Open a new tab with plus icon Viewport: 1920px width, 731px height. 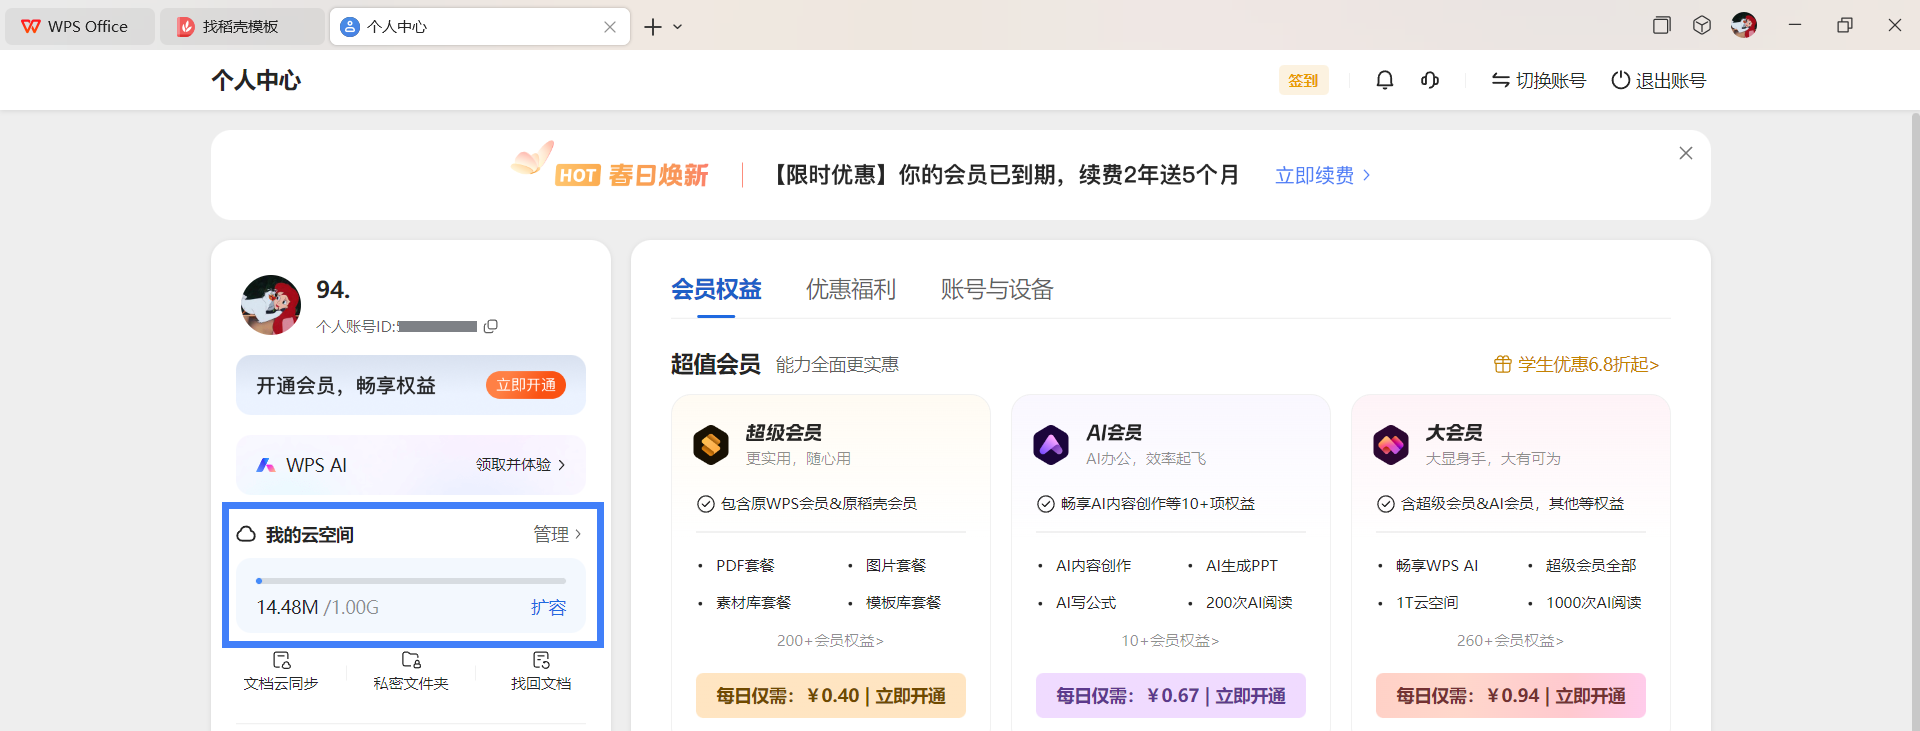coord(653,27)
